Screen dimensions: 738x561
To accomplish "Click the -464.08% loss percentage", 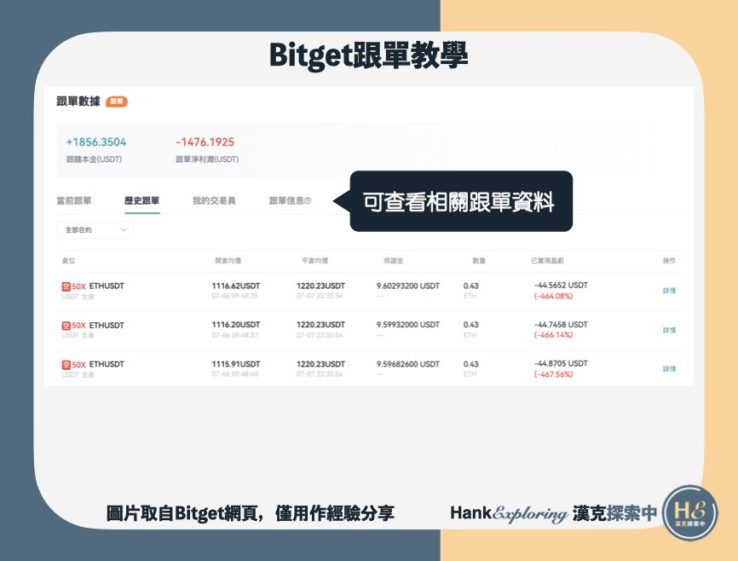I will (554, 296).
